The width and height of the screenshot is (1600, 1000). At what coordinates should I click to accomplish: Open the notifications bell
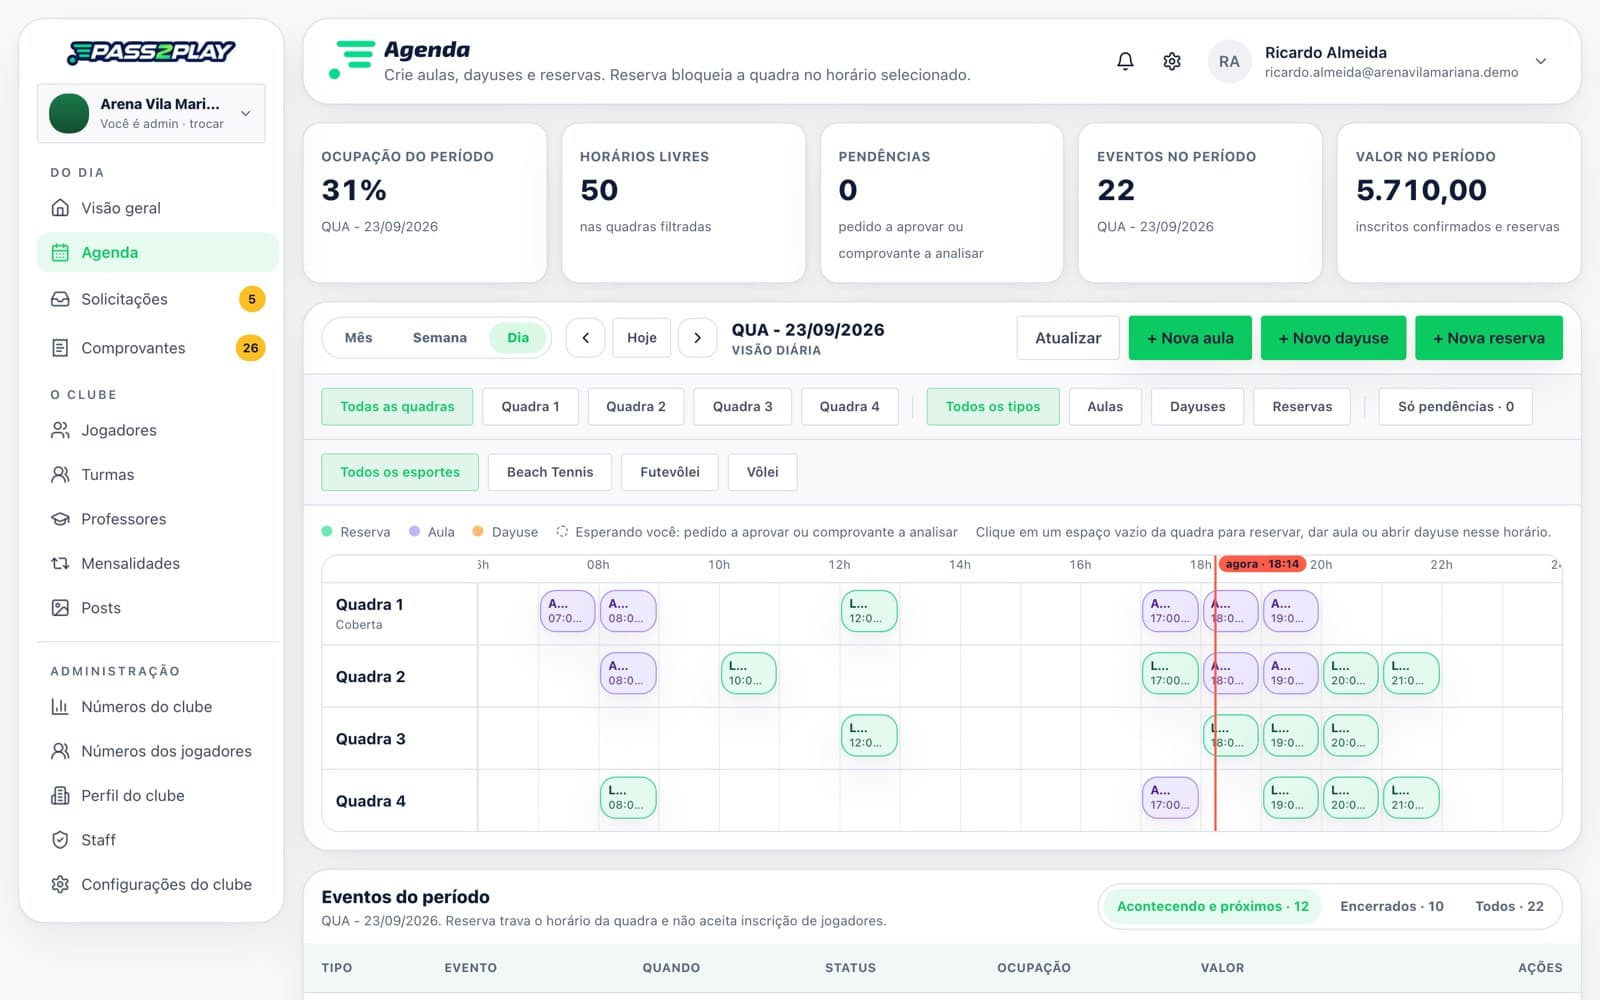(1125, 61)
